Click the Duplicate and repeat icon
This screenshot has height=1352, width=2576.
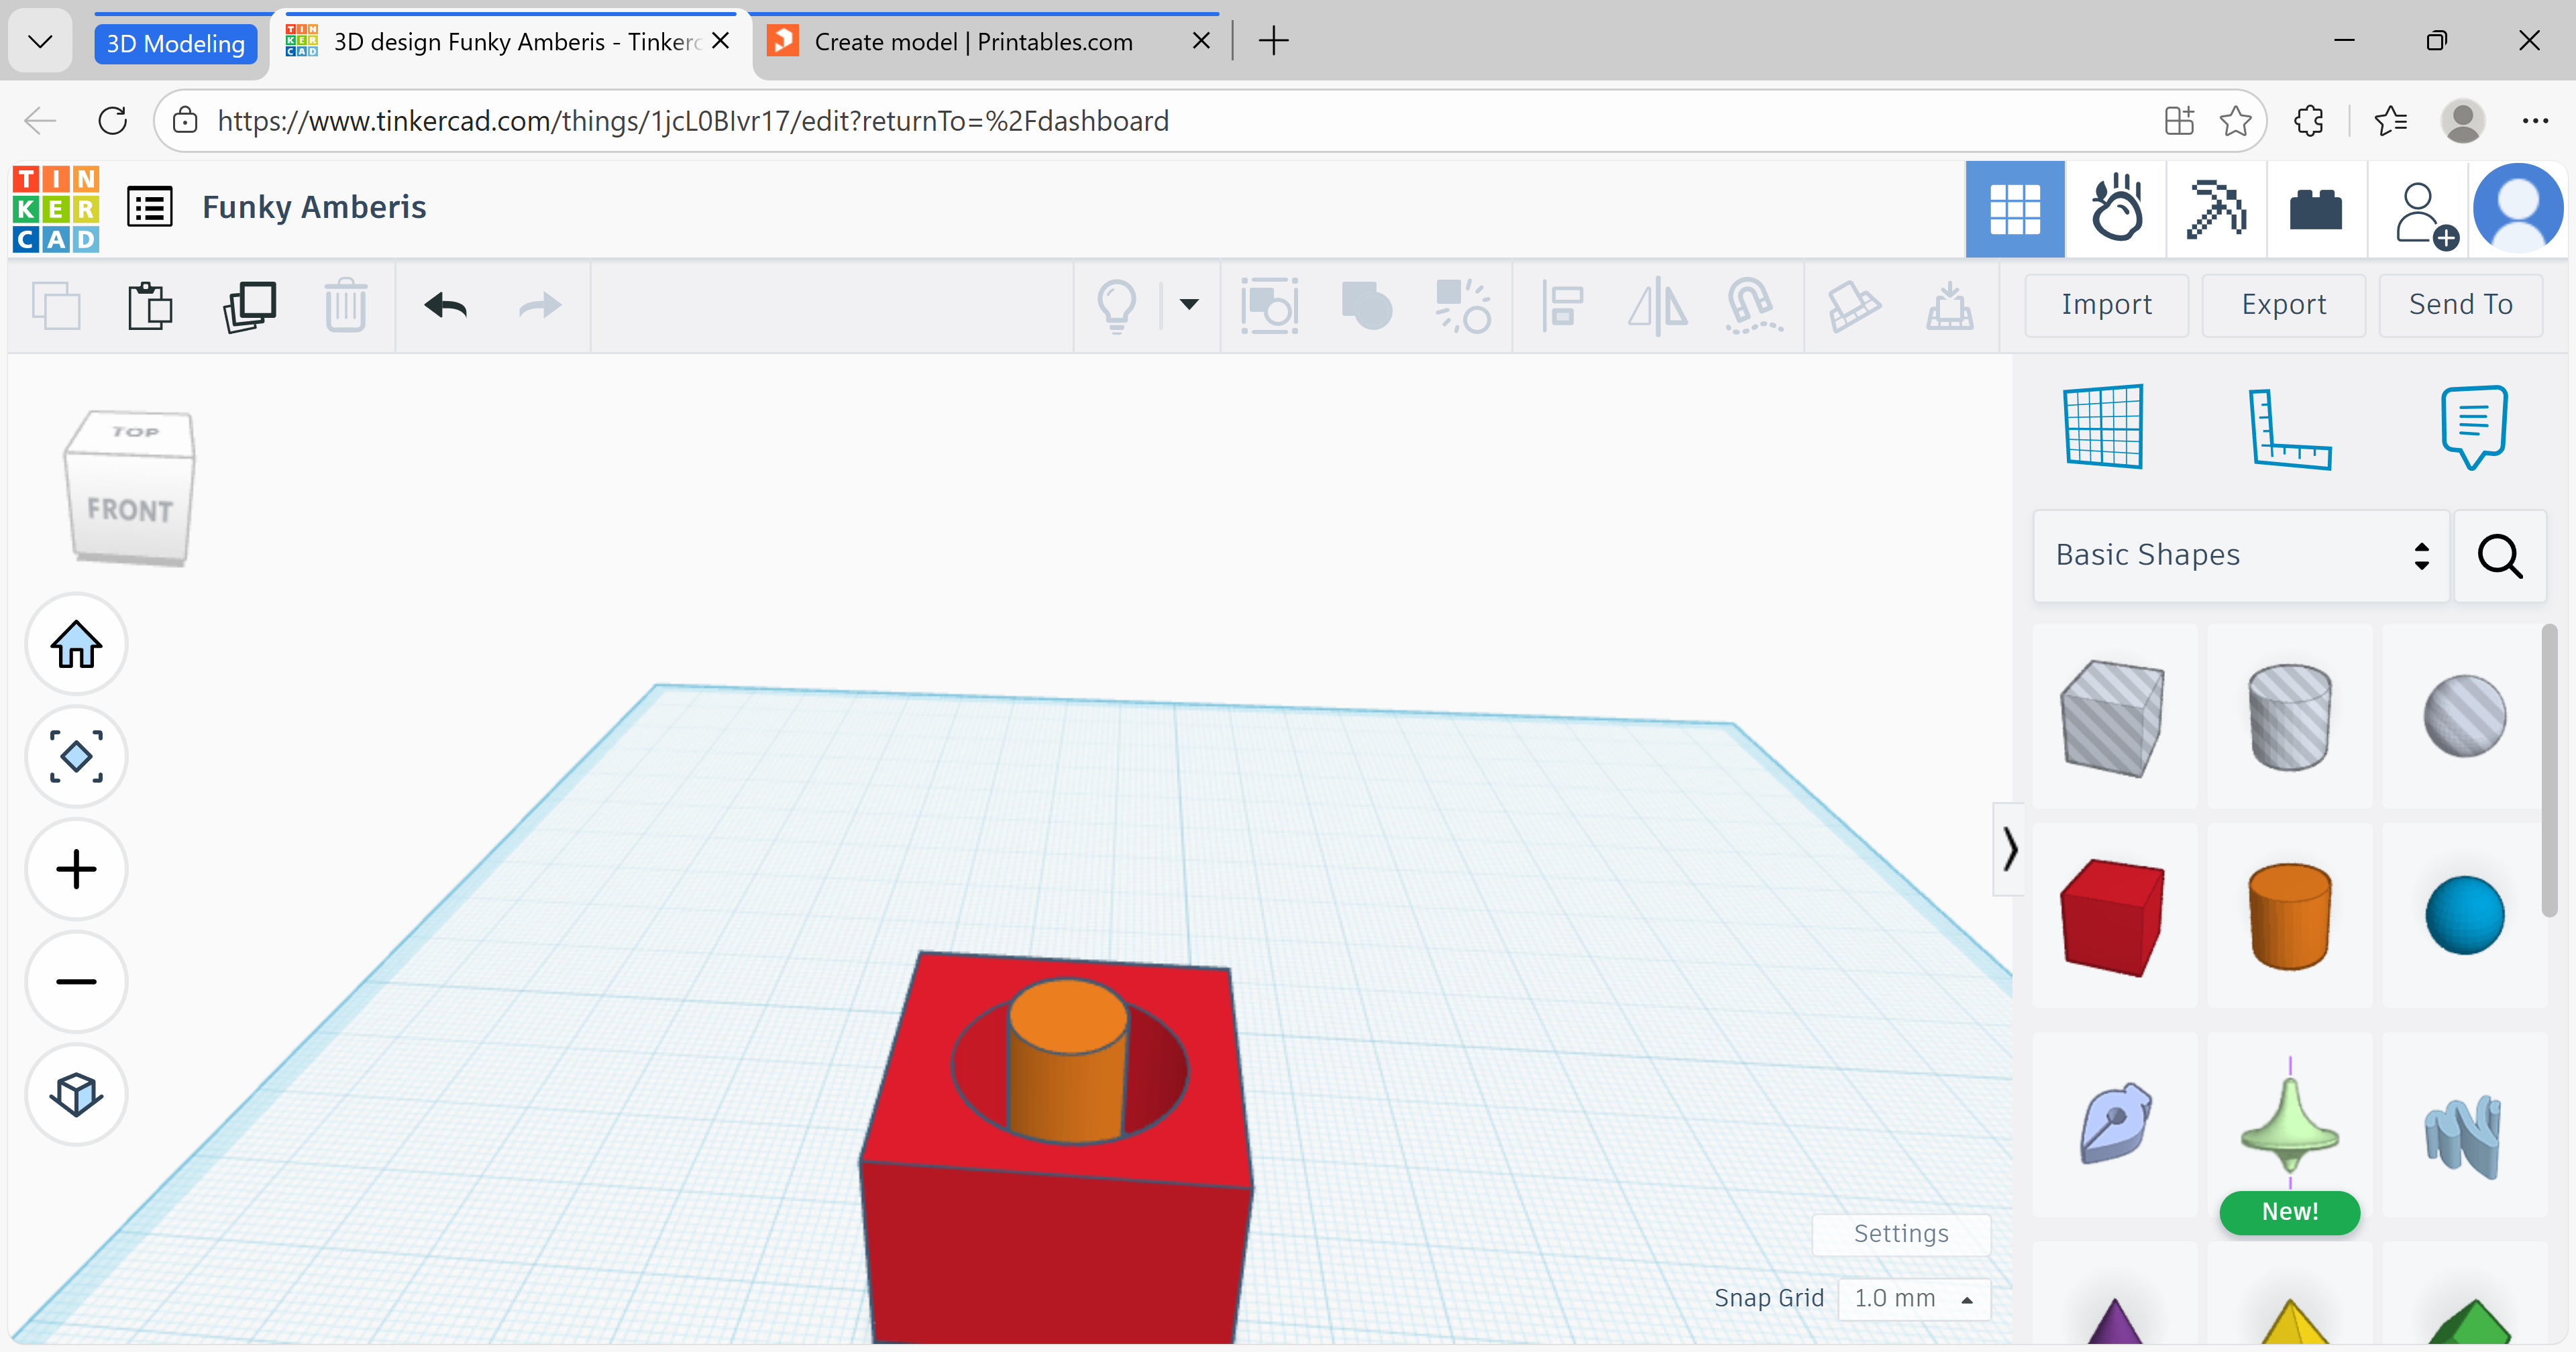pos(249,305)
